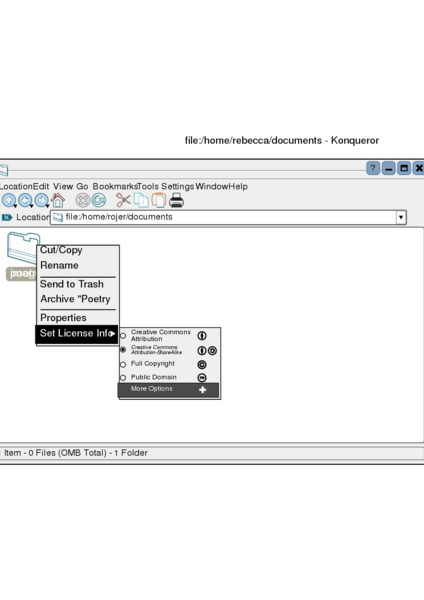Open the Home folder icon
This screenshot has width=424, height=600.
coord(58,200)
